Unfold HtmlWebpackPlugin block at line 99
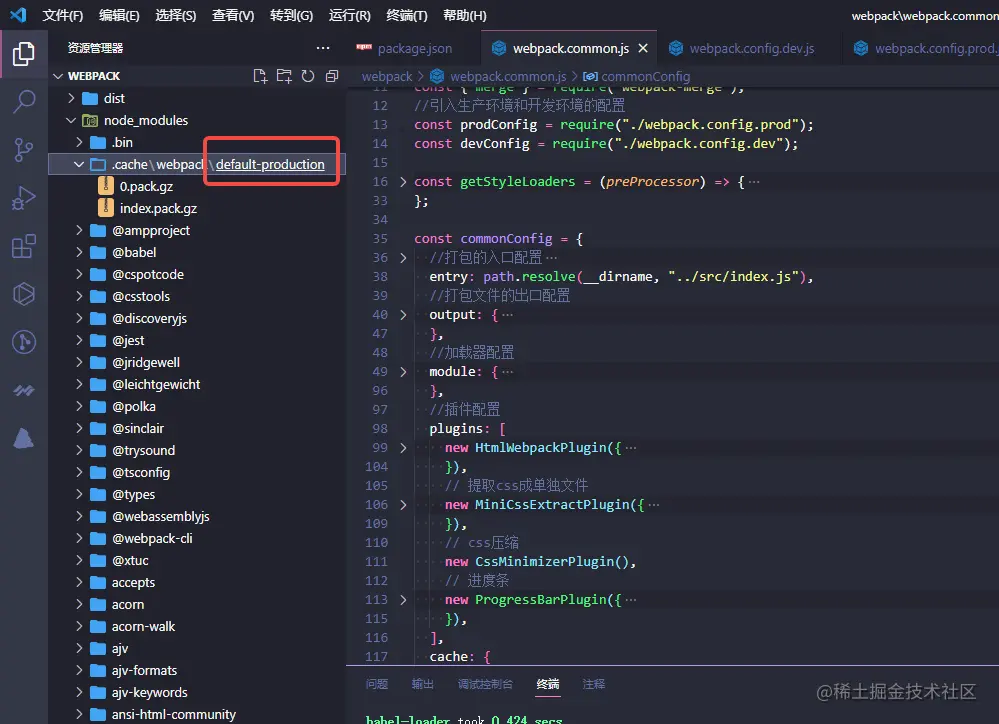 tap(403, 448)
